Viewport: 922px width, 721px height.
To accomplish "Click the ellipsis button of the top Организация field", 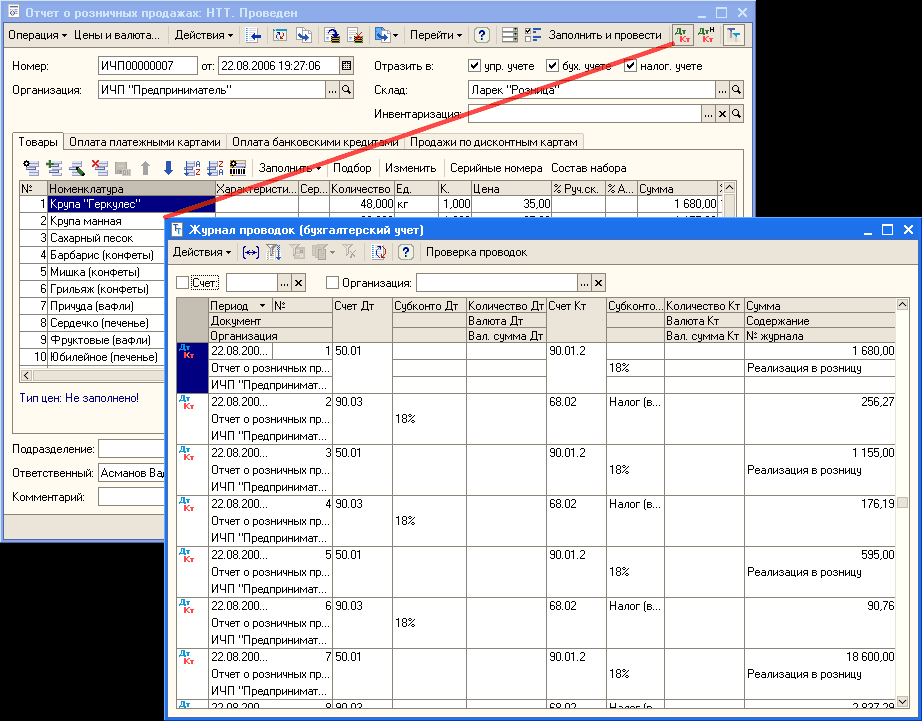I will pos(333,90).
